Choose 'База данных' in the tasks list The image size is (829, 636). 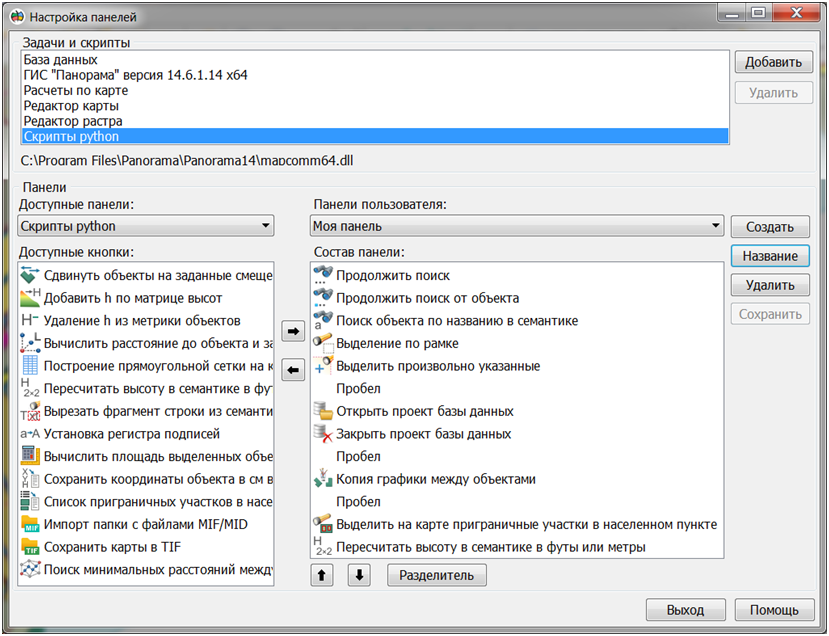(60, 60)
